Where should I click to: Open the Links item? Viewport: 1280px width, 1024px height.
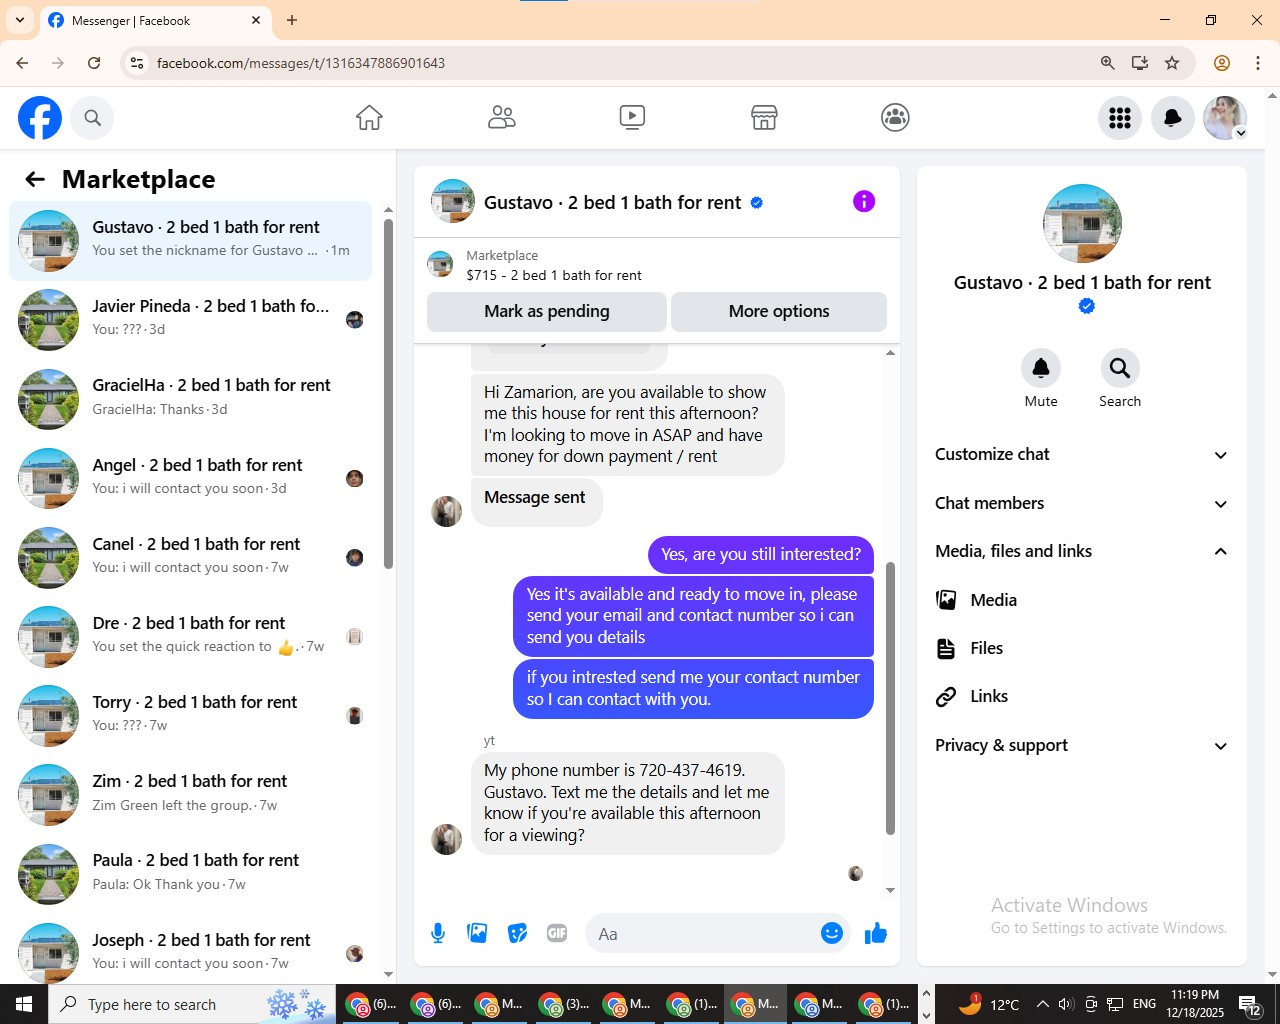[1081, 696]
